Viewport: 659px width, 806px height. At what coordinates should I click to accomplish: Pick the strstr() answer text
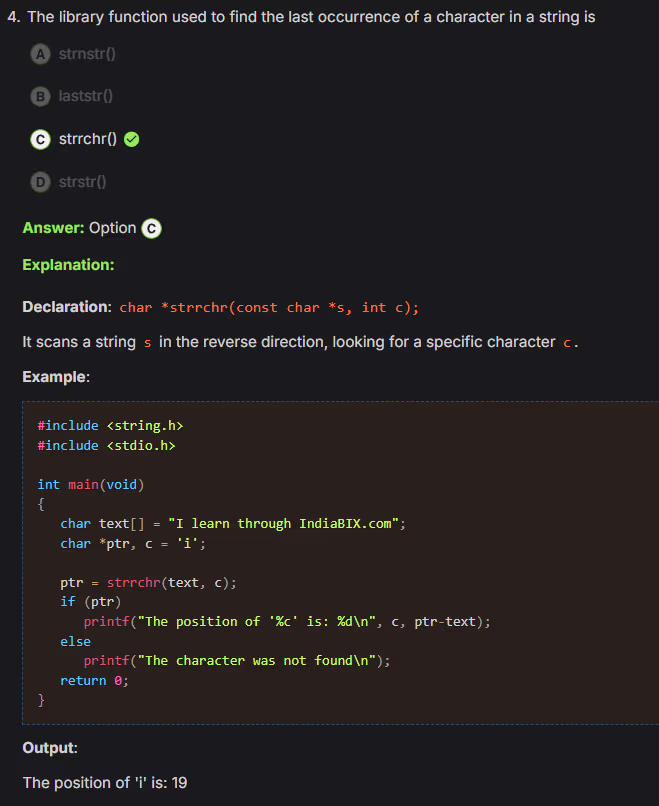83,182
